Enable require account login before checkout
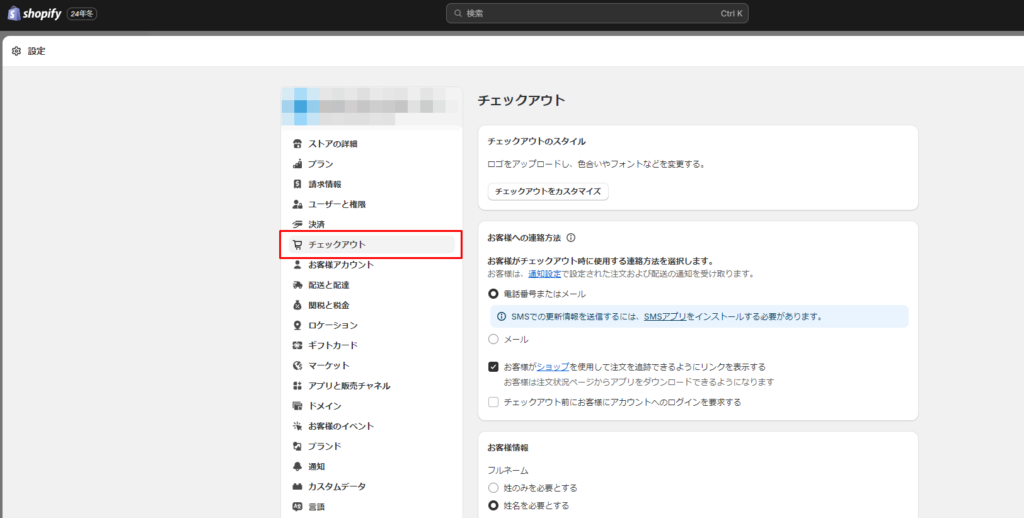This screenshot has width=1024, height=518. 493,402
